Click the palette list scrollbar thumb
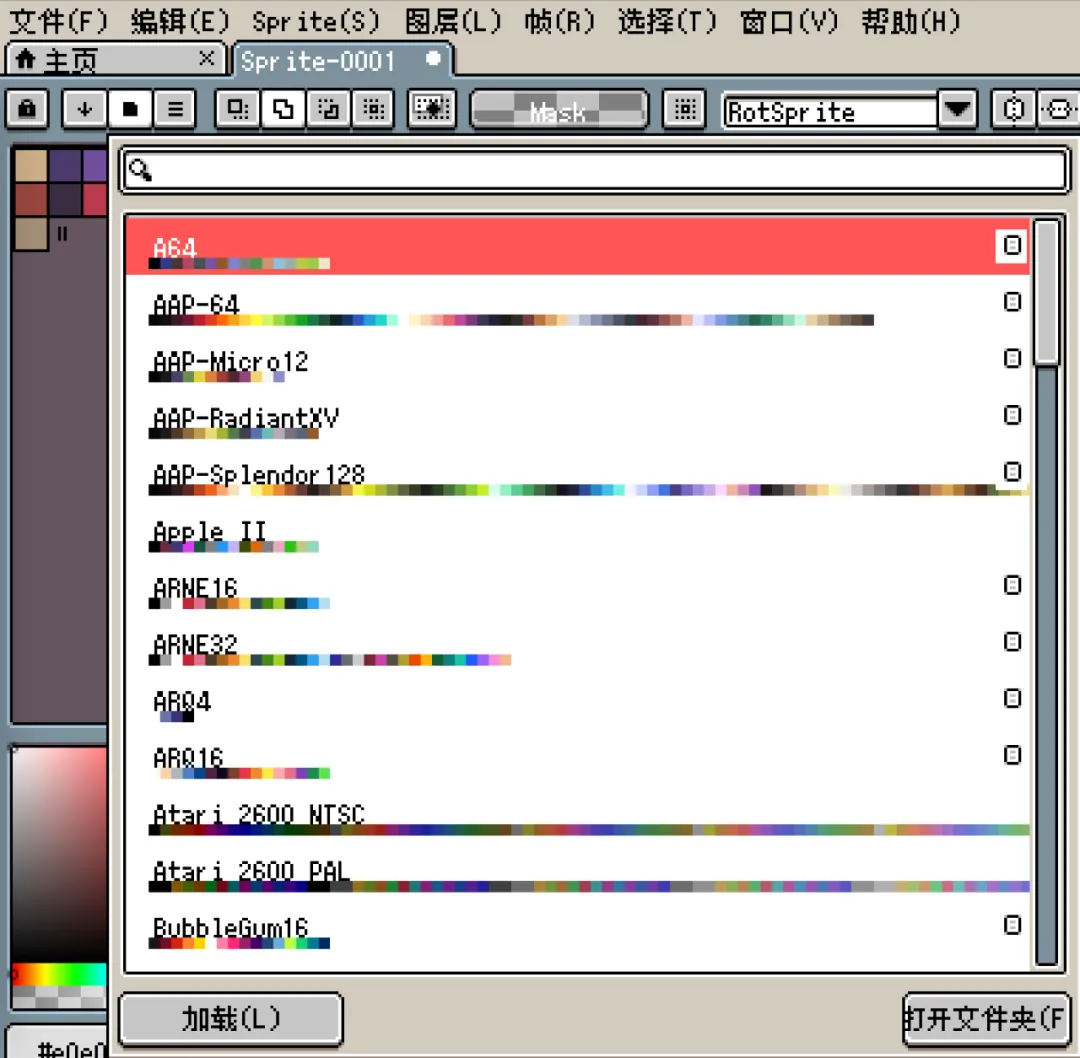Viewport: 1080px width, 1058px height. click(x=1047, y=292)
